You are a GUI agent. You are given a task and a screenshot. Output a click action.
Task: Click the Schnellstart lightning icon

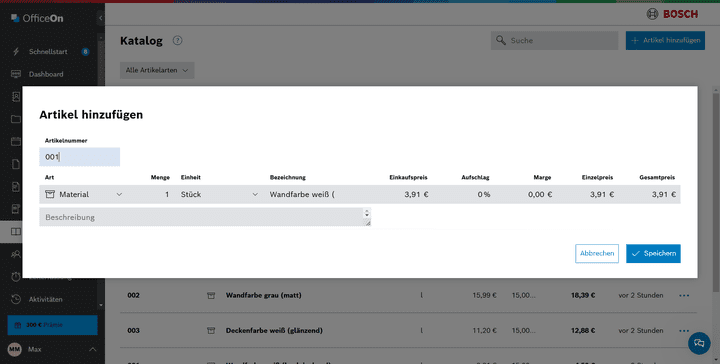tap(16, 51)
